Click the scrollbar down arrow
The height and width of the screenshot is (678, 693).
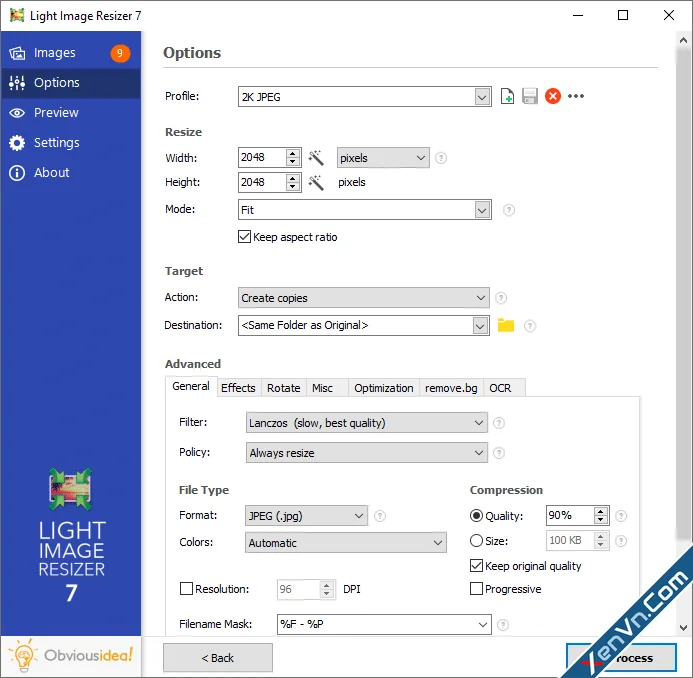pos(683,628)
